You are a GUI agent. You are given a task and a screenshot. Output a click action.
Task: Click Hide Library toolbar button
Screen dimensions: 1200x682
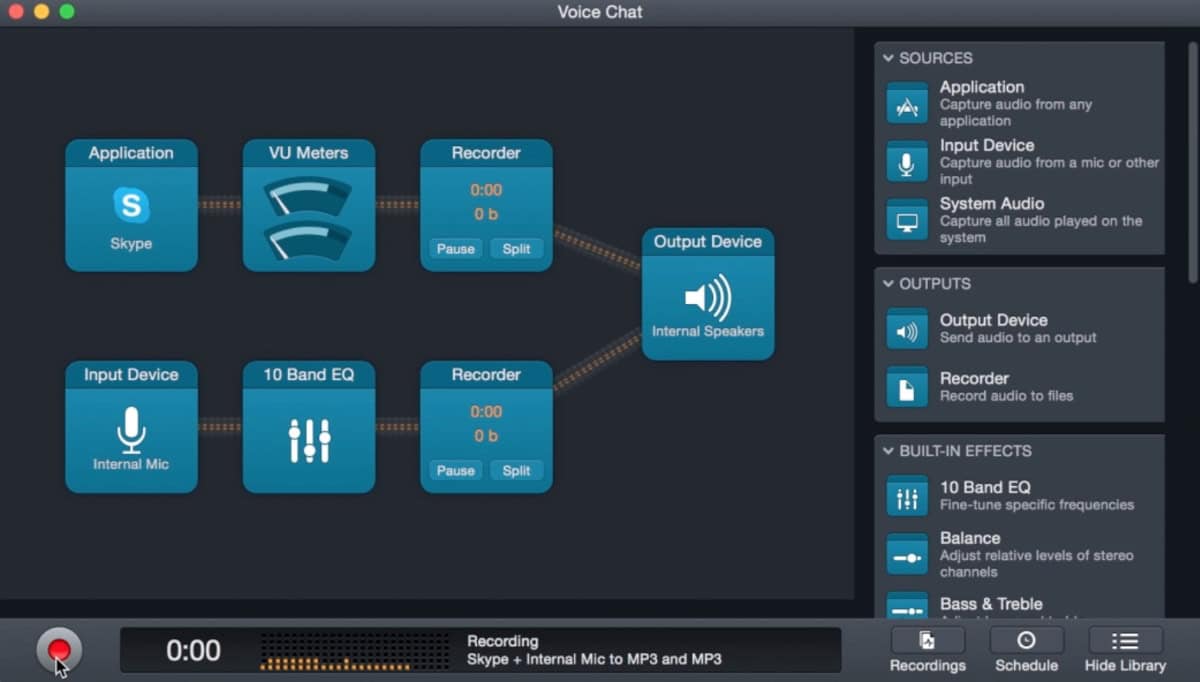point(1125,651)
